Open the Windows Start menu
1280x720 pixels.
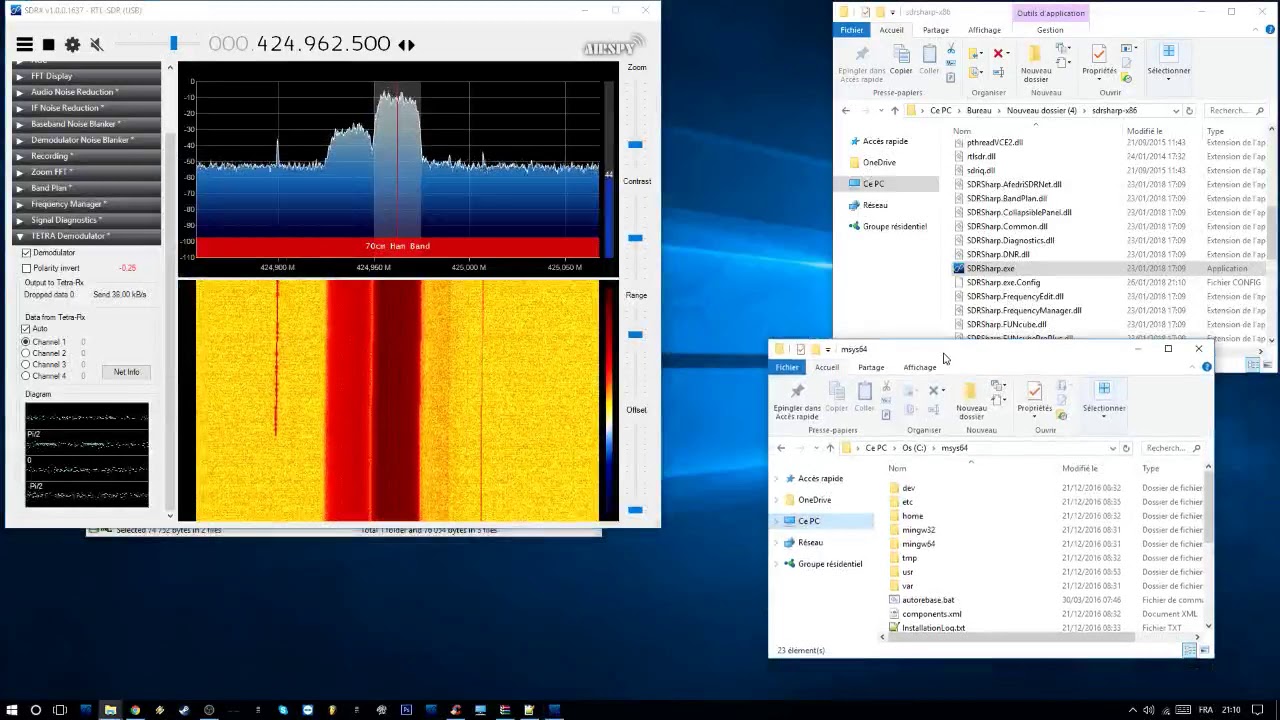coord(12,710)
